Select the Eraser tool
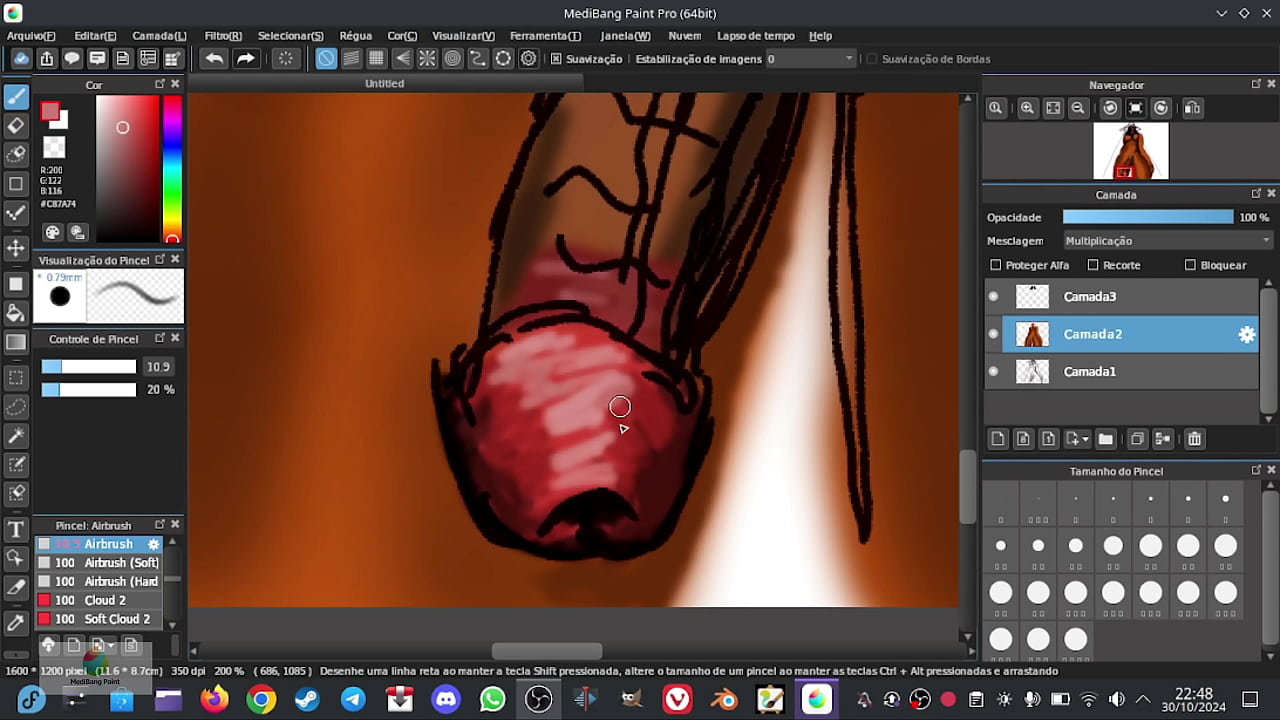This screenshot has height=720, width=1280. pos(16,126)
